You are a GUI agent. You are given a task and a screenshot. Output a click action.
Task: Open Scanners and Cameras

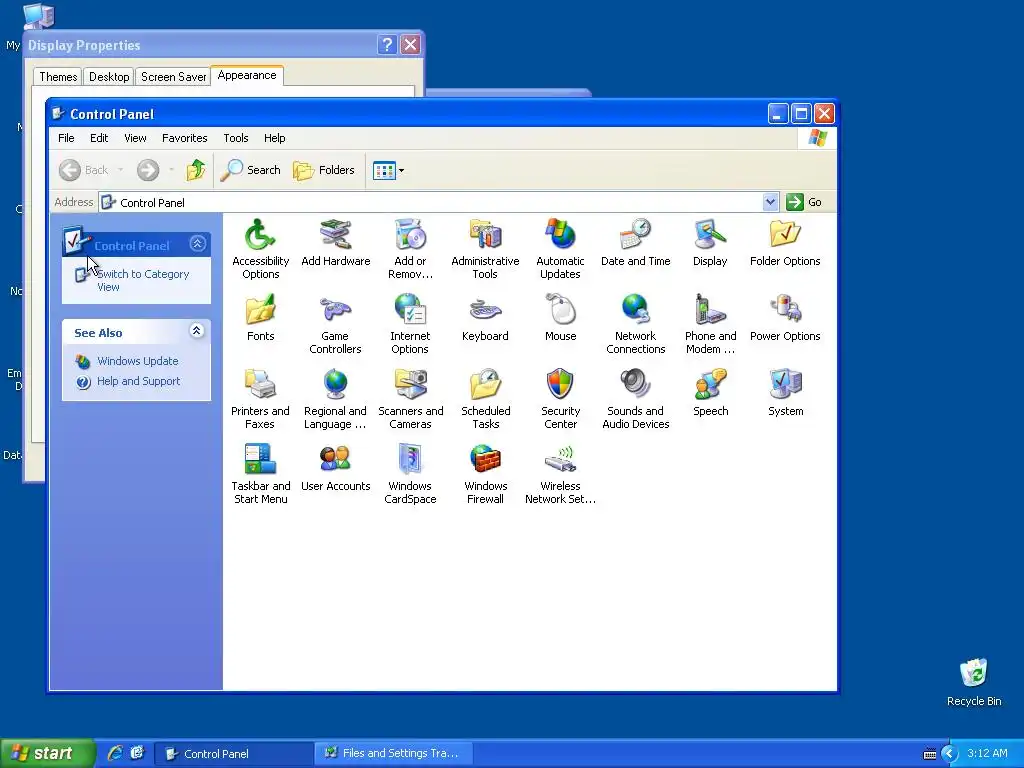coord(410,399)
